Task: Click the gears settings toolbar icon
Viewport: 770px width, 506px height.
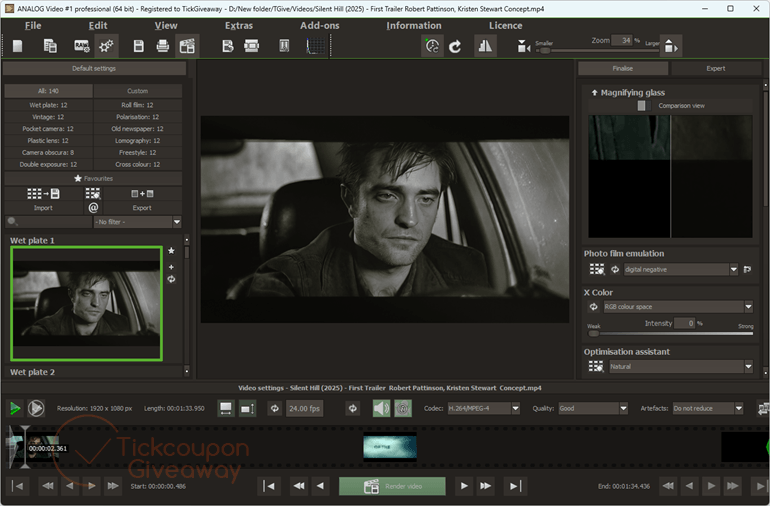Action: [106, 46]
